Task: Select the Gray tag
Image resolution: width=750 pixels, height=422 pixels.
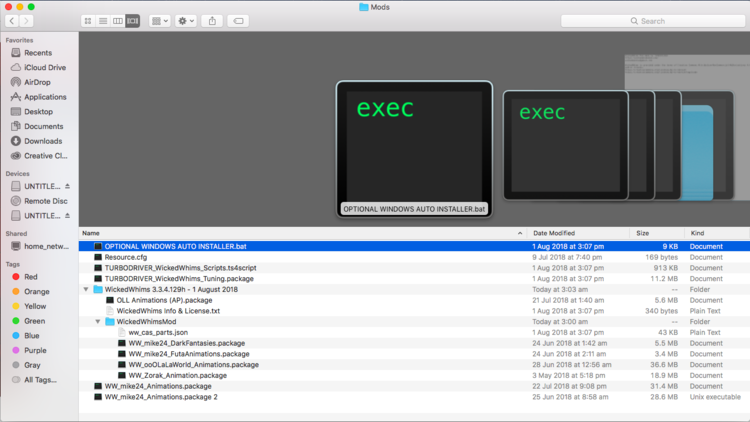Action: tap(32, 365)
